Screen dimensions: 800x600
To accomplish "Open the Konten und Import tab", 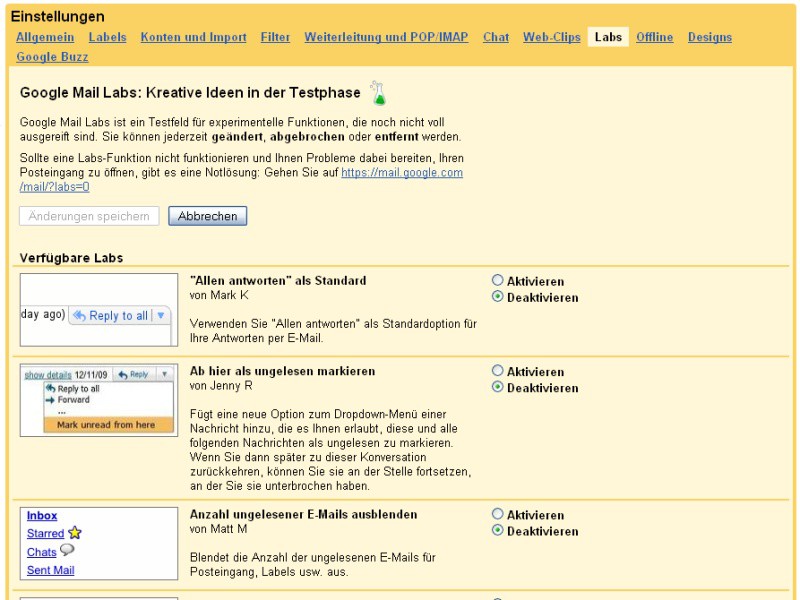I will click(193, 37).
